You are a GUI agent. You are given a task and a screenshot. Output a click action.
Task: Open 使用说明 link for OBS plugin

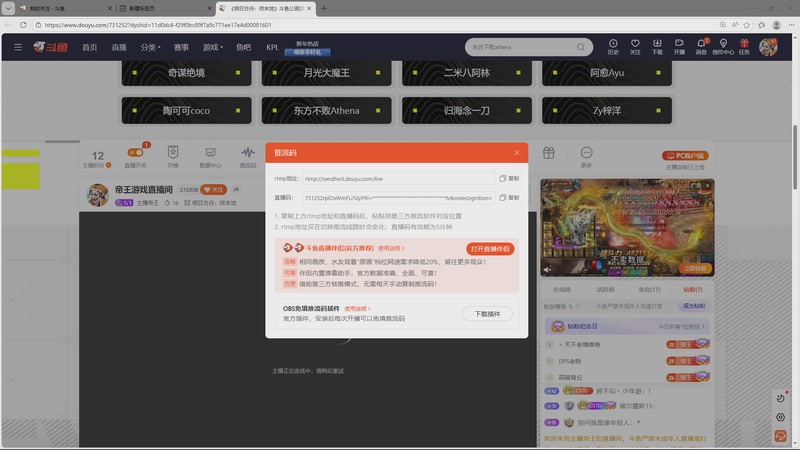point(357,309)
